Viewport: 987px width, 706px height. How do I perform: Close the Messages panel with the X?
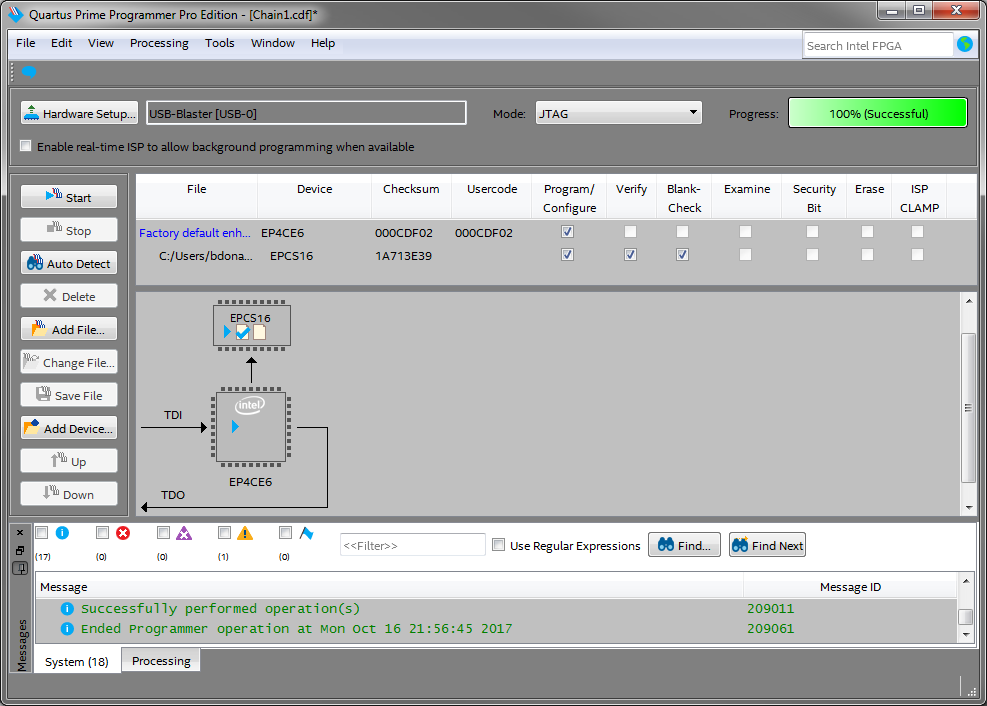20,532
